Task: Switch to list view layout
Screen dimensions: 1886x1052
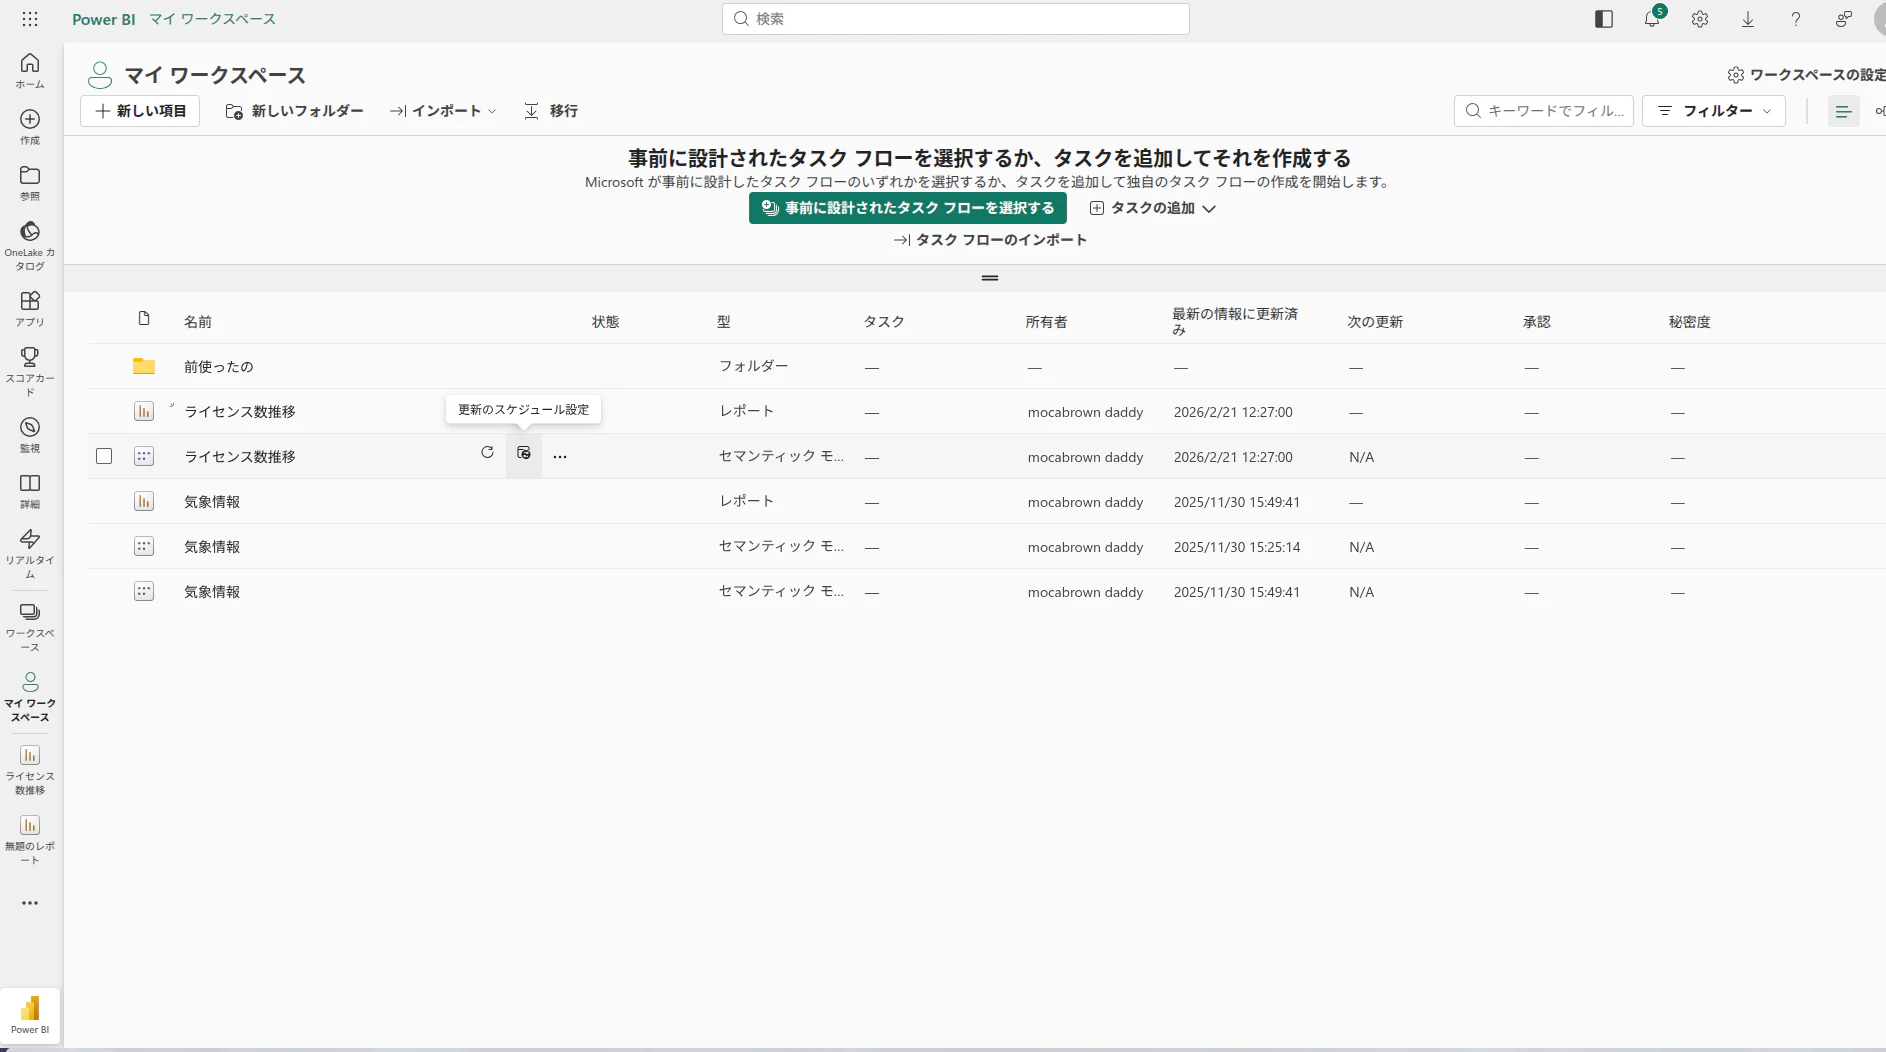Action: click(x=1843, y=111)
